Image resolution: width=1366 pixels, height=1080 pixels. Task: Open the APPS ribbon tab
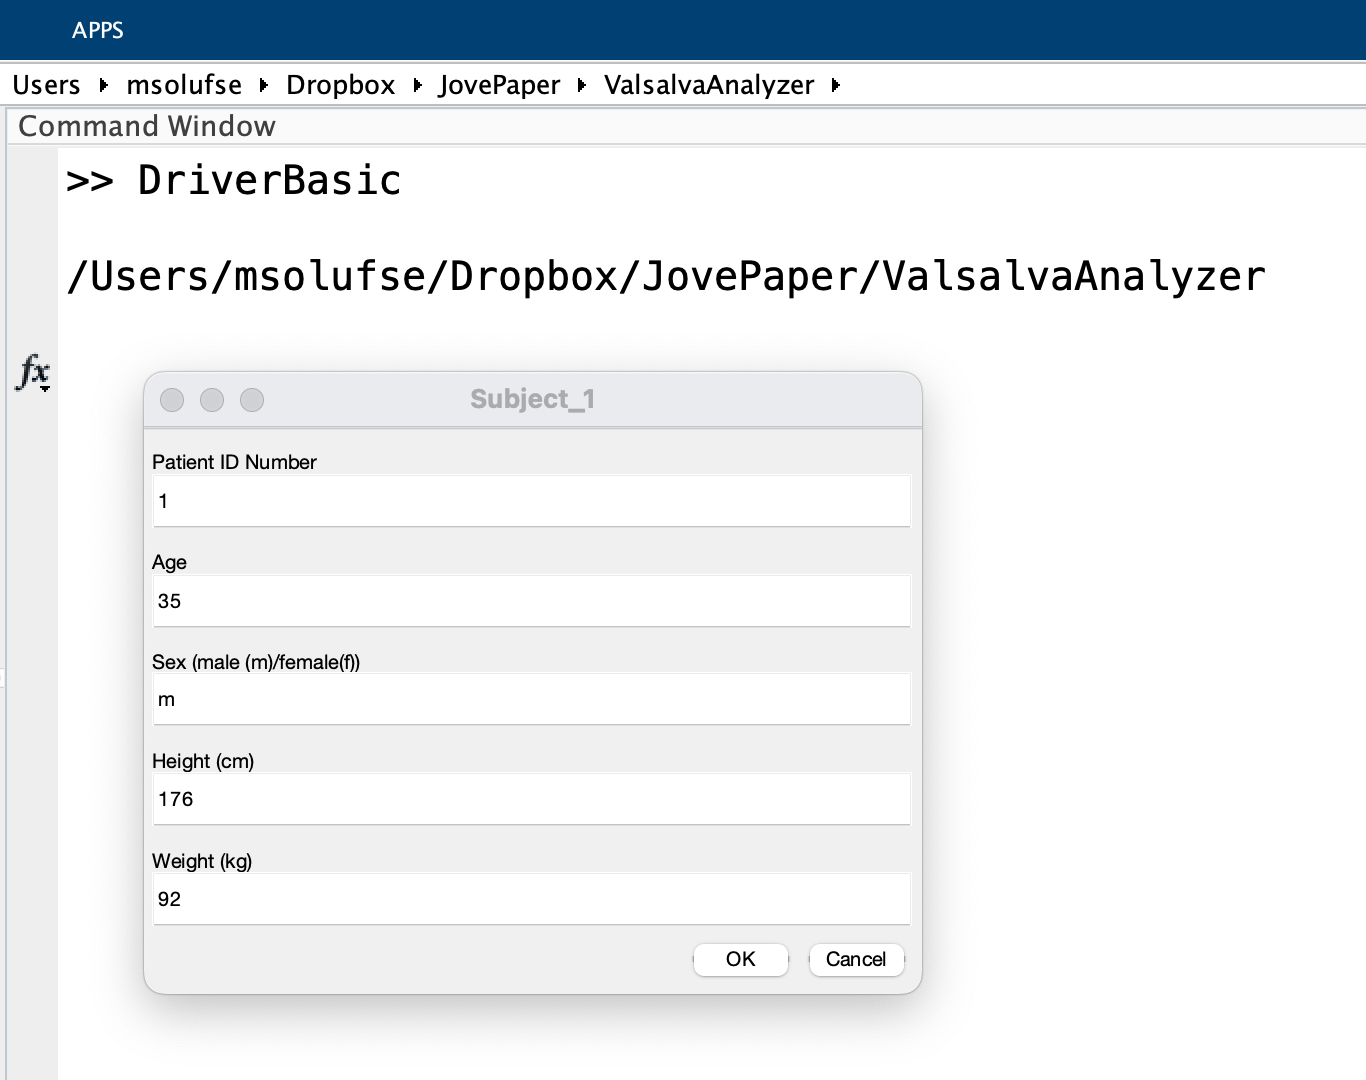point(98,30)
